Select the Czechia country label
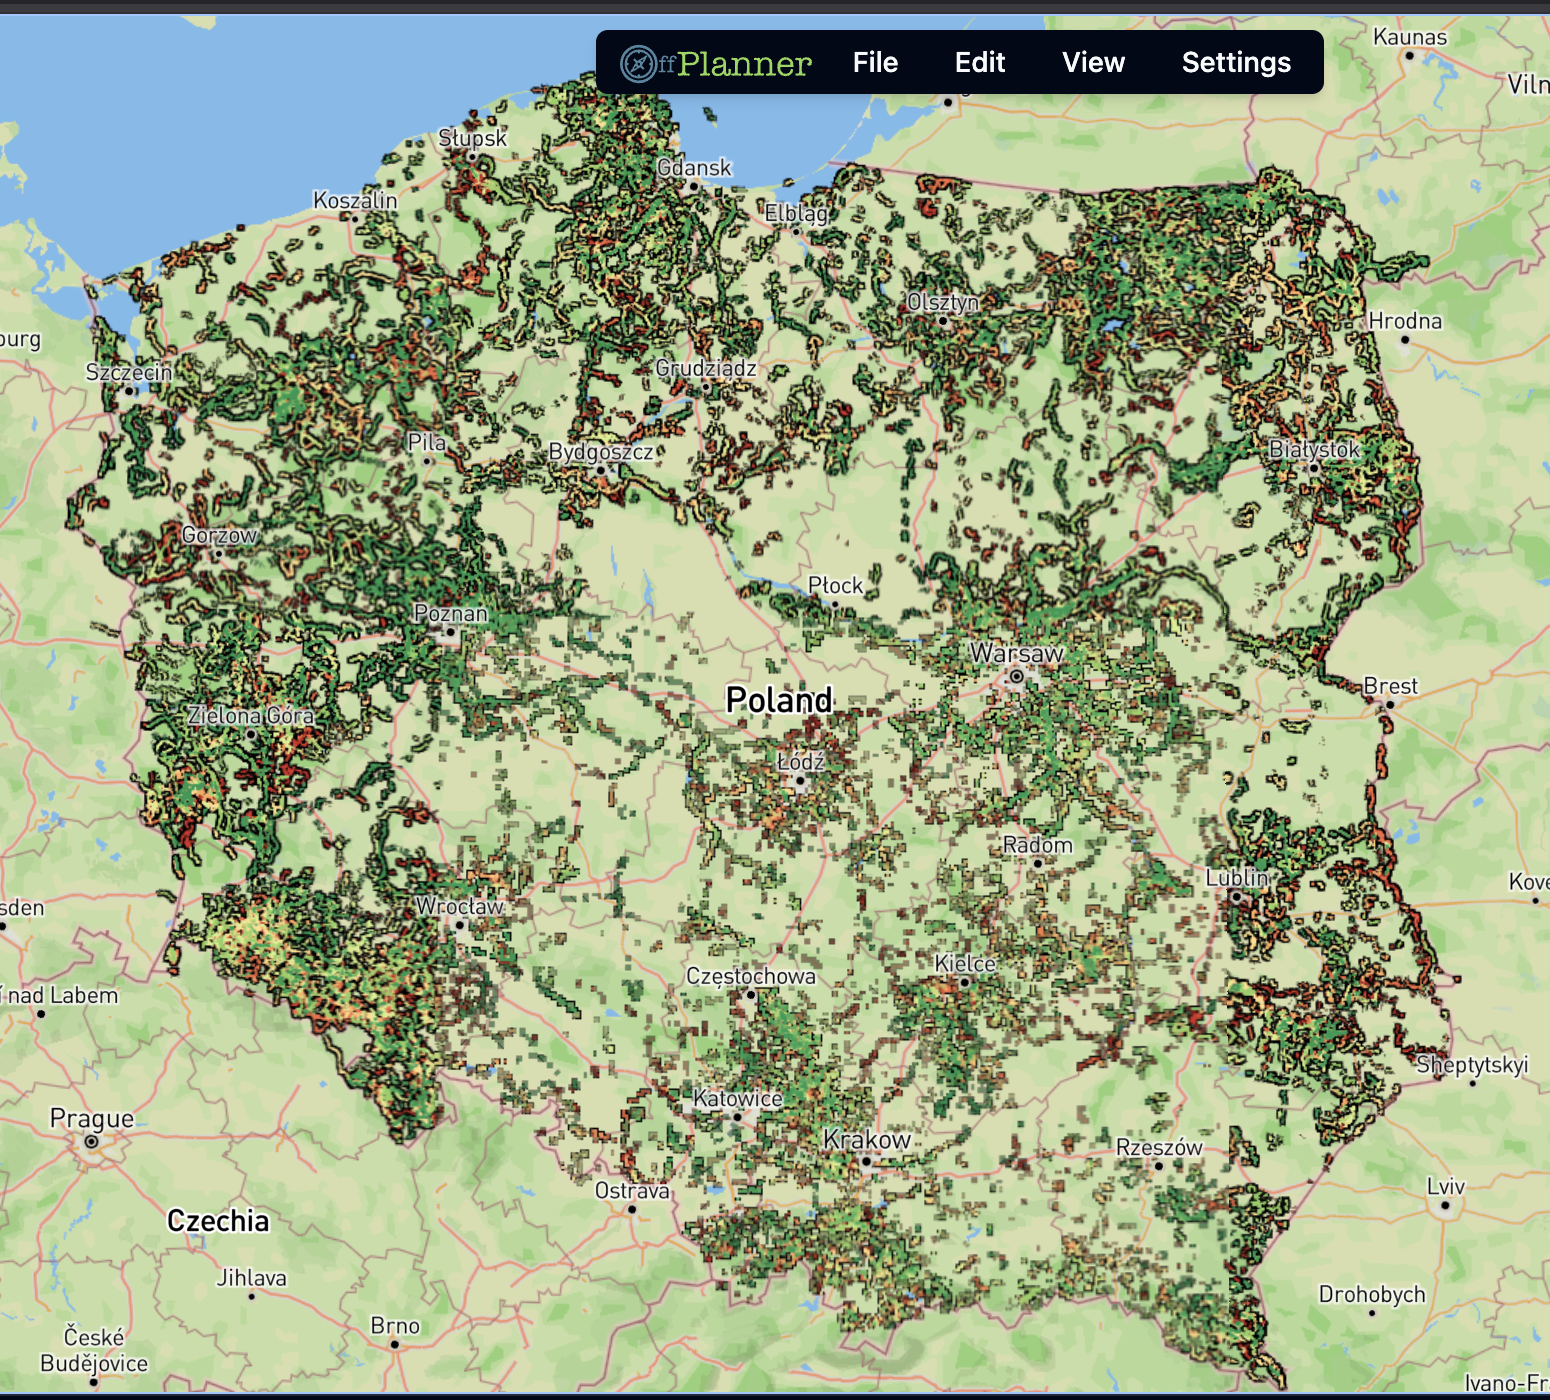Screen dimensions: 1550x1400 [218, 1221]
